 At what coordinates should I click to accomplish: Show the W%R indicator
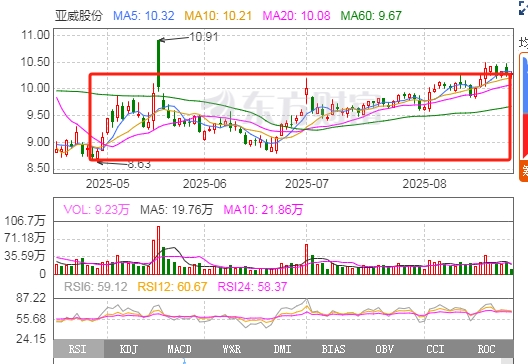[232, 349]
